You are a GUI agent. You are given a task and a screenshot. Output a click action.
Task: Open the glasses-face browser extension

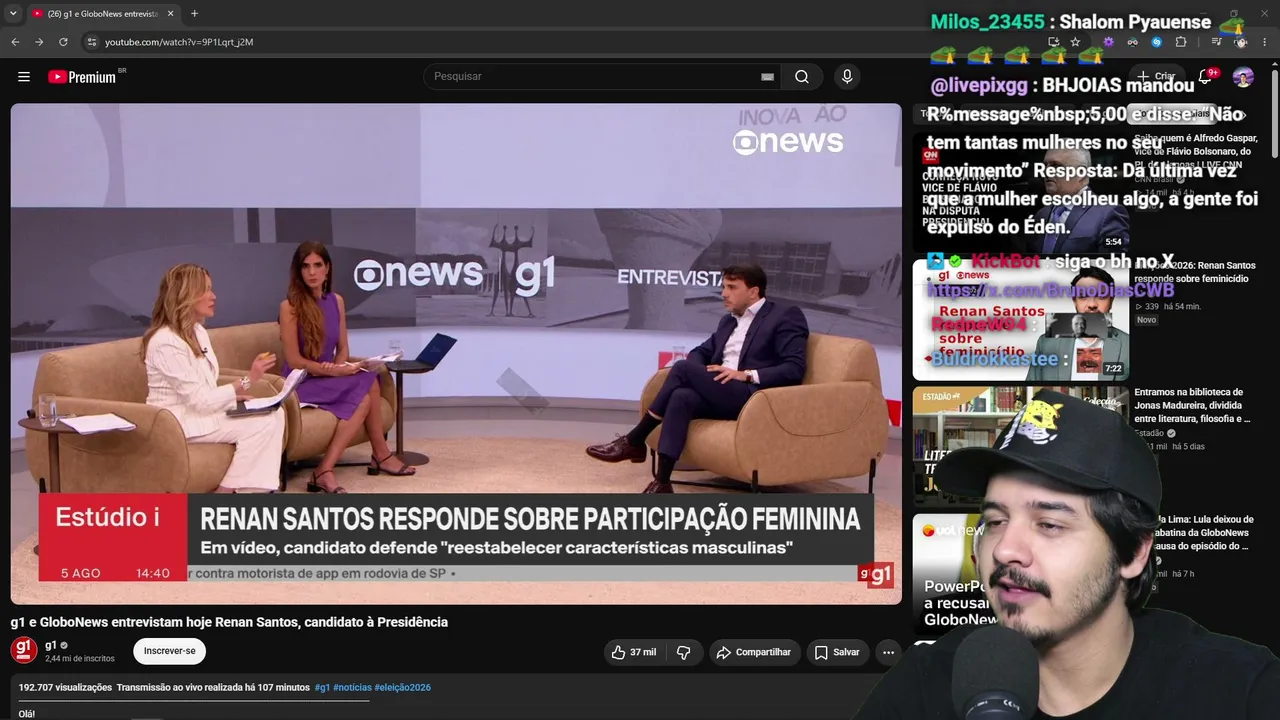(1132, 42)
